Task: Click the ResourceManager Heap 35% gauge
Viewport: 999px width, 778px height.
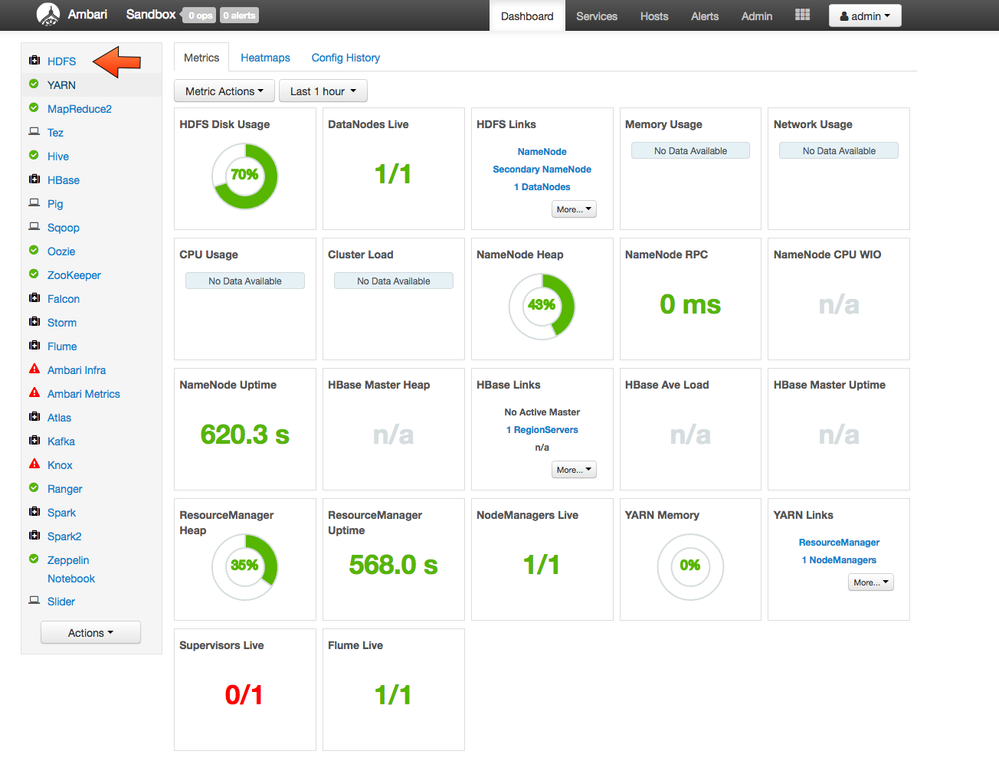Action: coord(245,566)
